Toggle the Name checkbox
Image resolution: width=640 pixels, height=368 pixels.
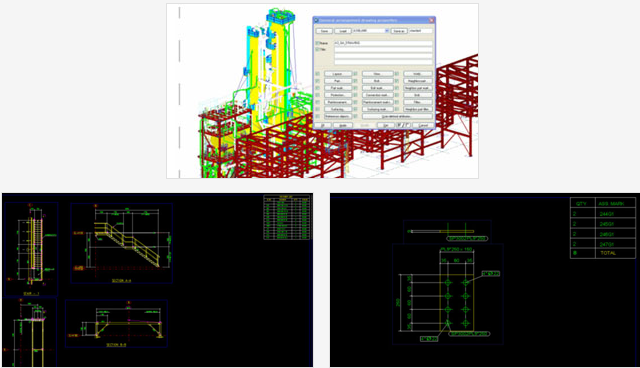pos(317,43)
